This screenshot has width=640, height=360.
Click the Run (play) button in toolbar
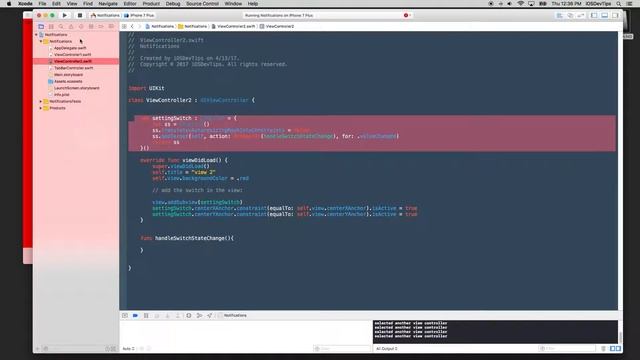(64, 16)
